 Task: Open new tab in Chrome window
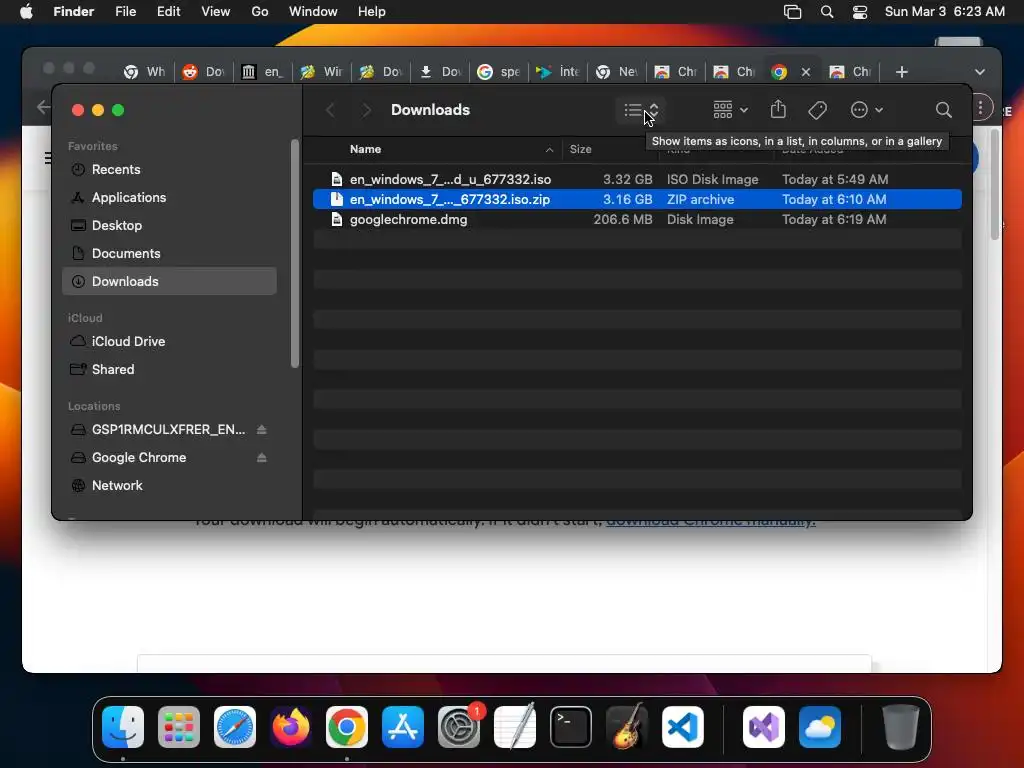tap(901, 72)
